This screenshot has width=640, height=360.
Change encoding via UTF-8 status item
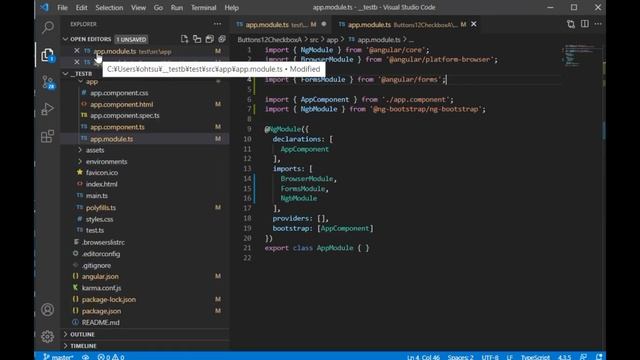coord(490,357)
